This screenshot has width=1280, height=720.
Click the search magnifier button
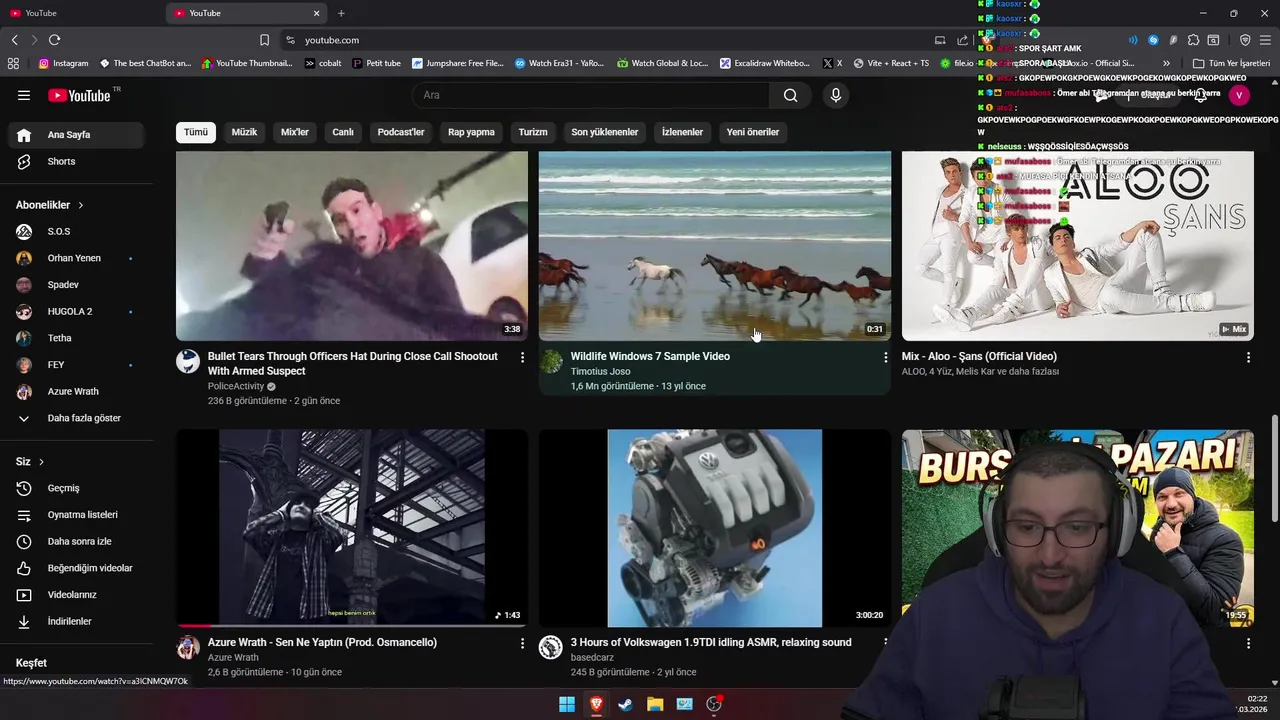790,95
